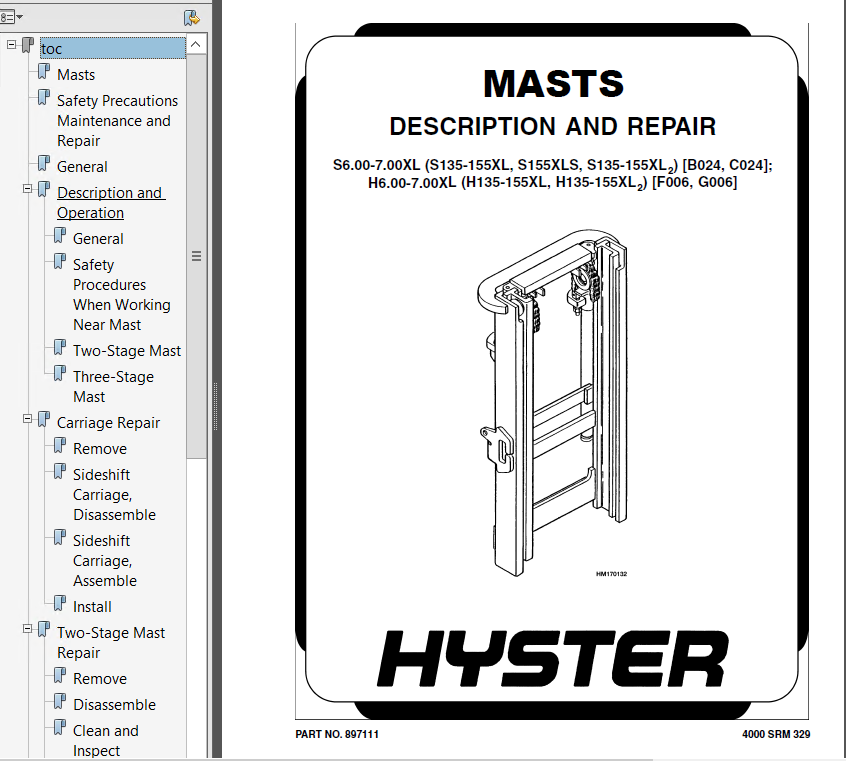Click Sideshift Carriage Disassemble icon
This screenshot has width=846, height=761.
60,472
